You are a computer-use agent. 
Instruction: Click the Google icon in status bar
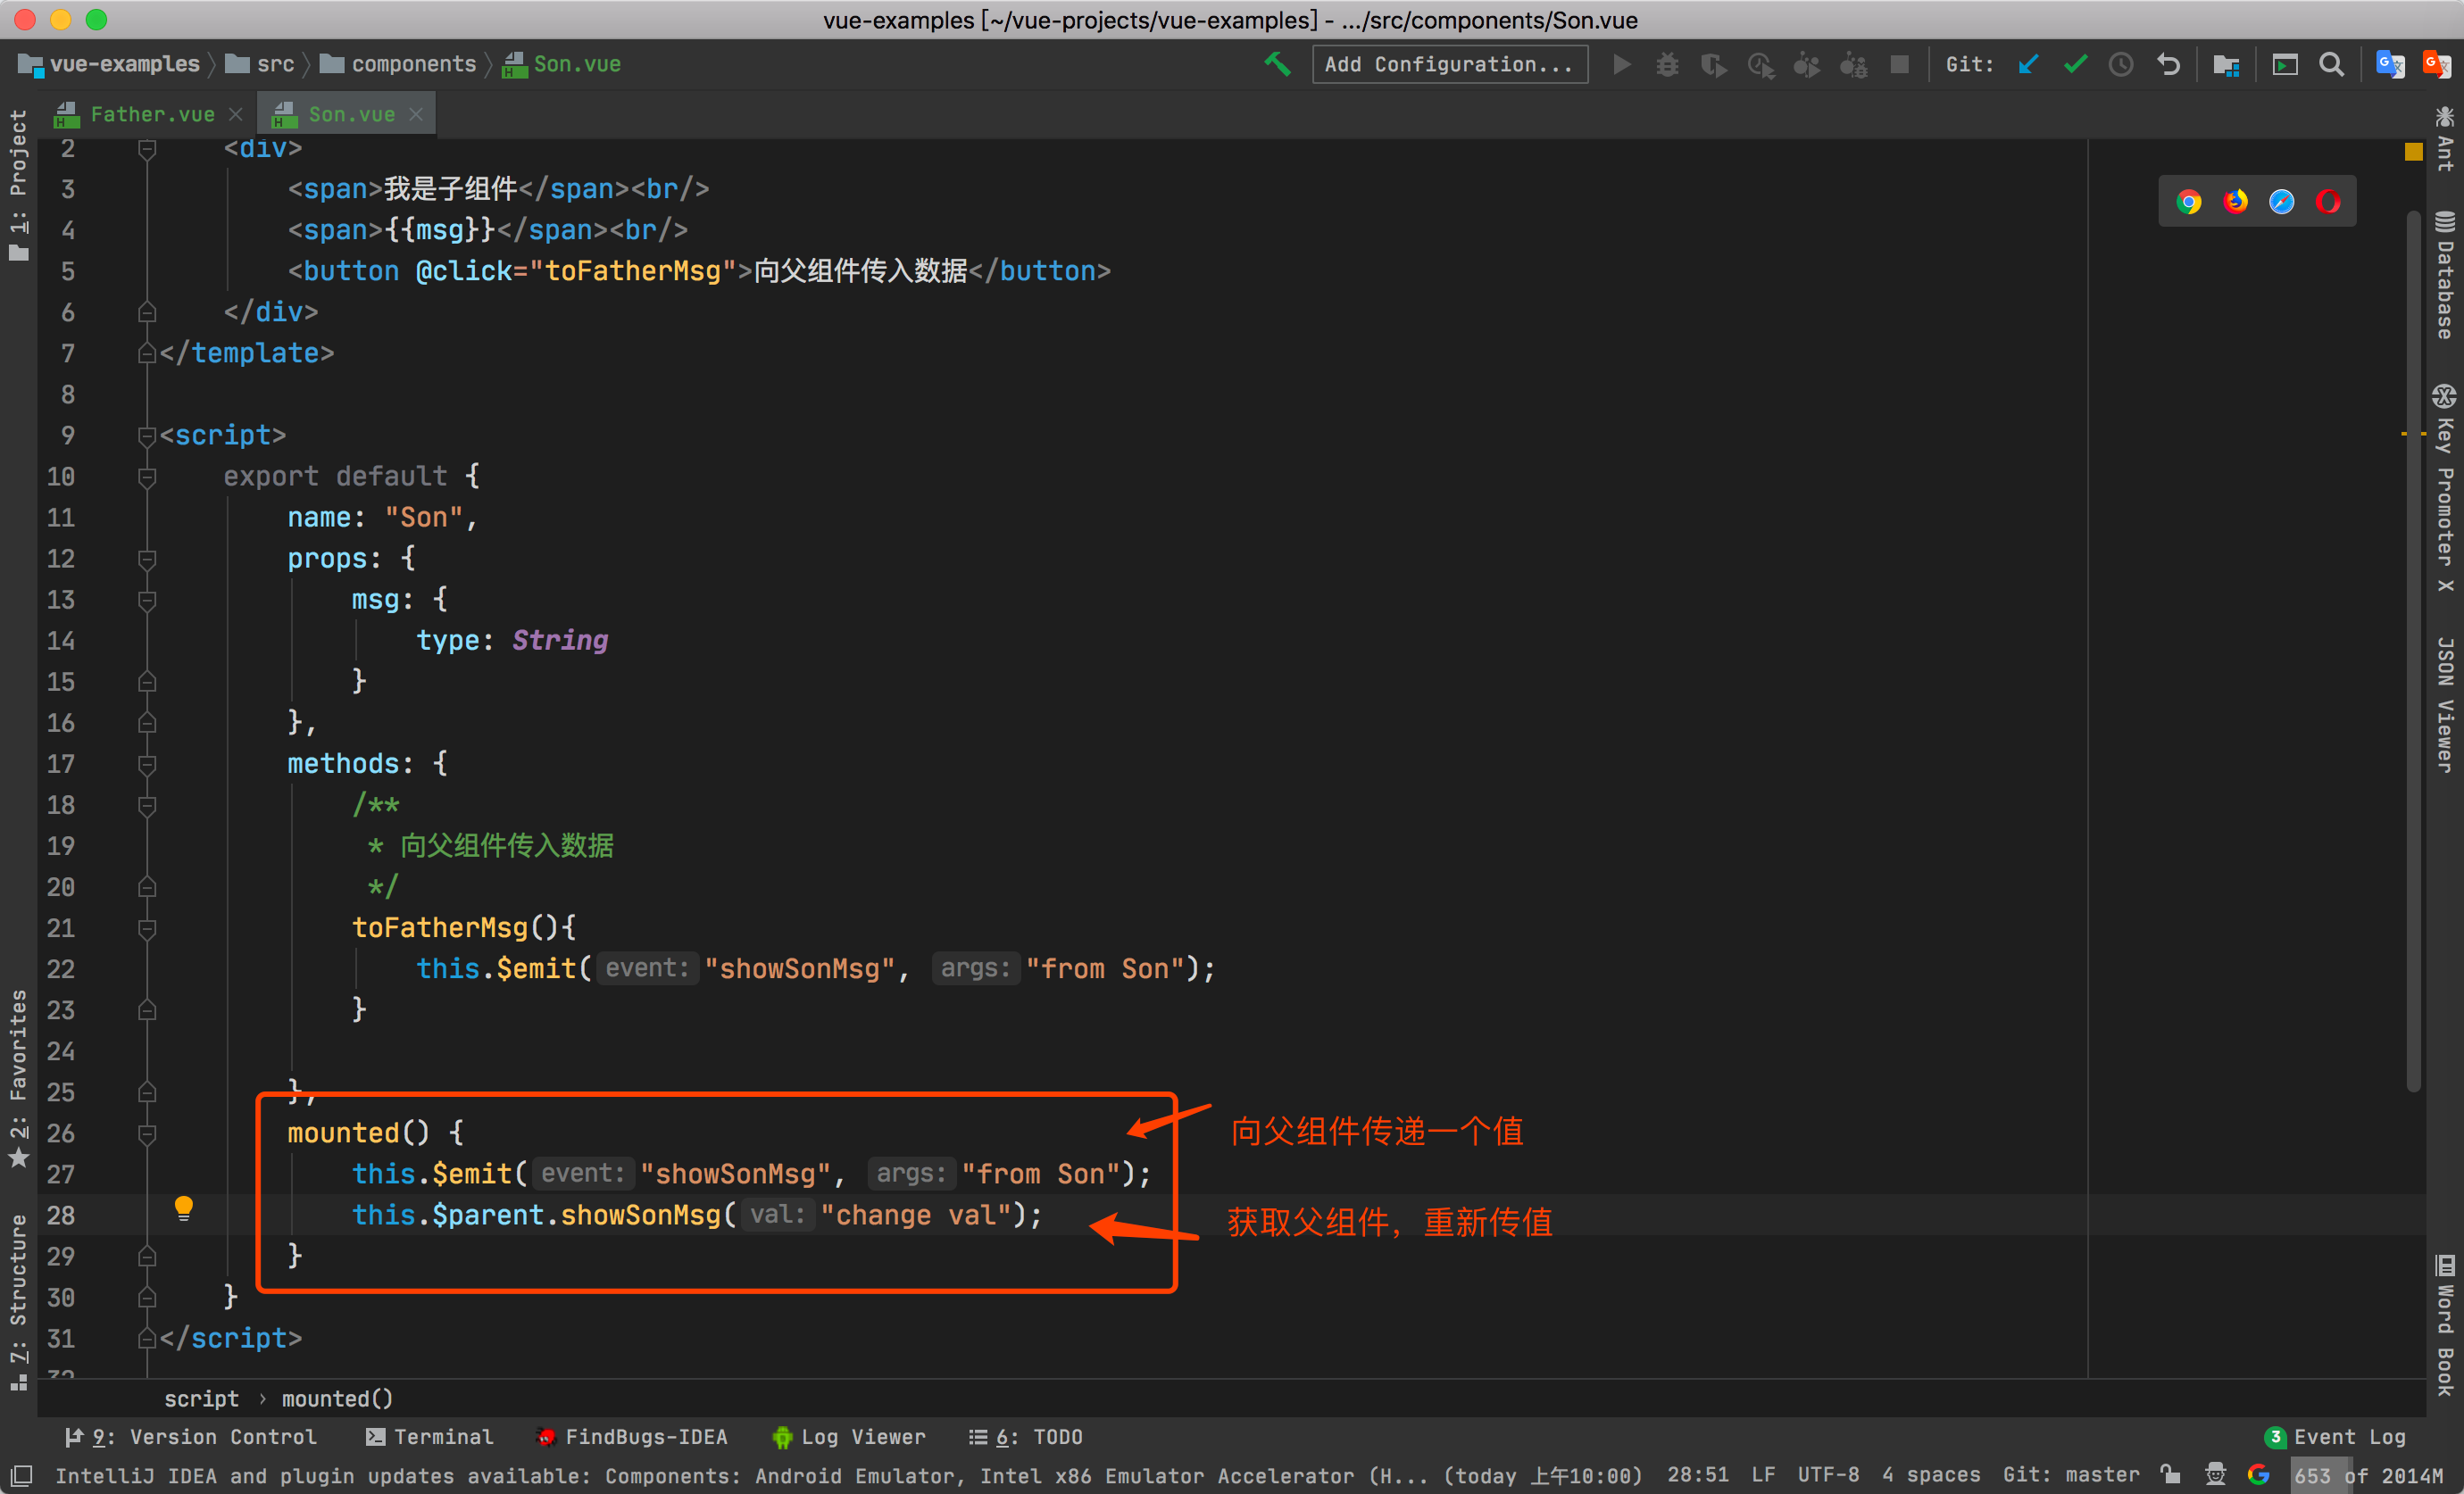2258,1474
